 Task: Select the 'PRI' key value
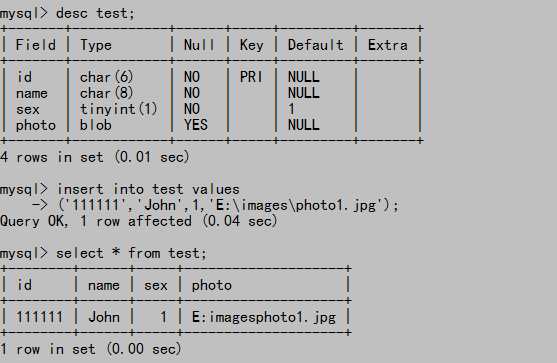click(251, 77)
